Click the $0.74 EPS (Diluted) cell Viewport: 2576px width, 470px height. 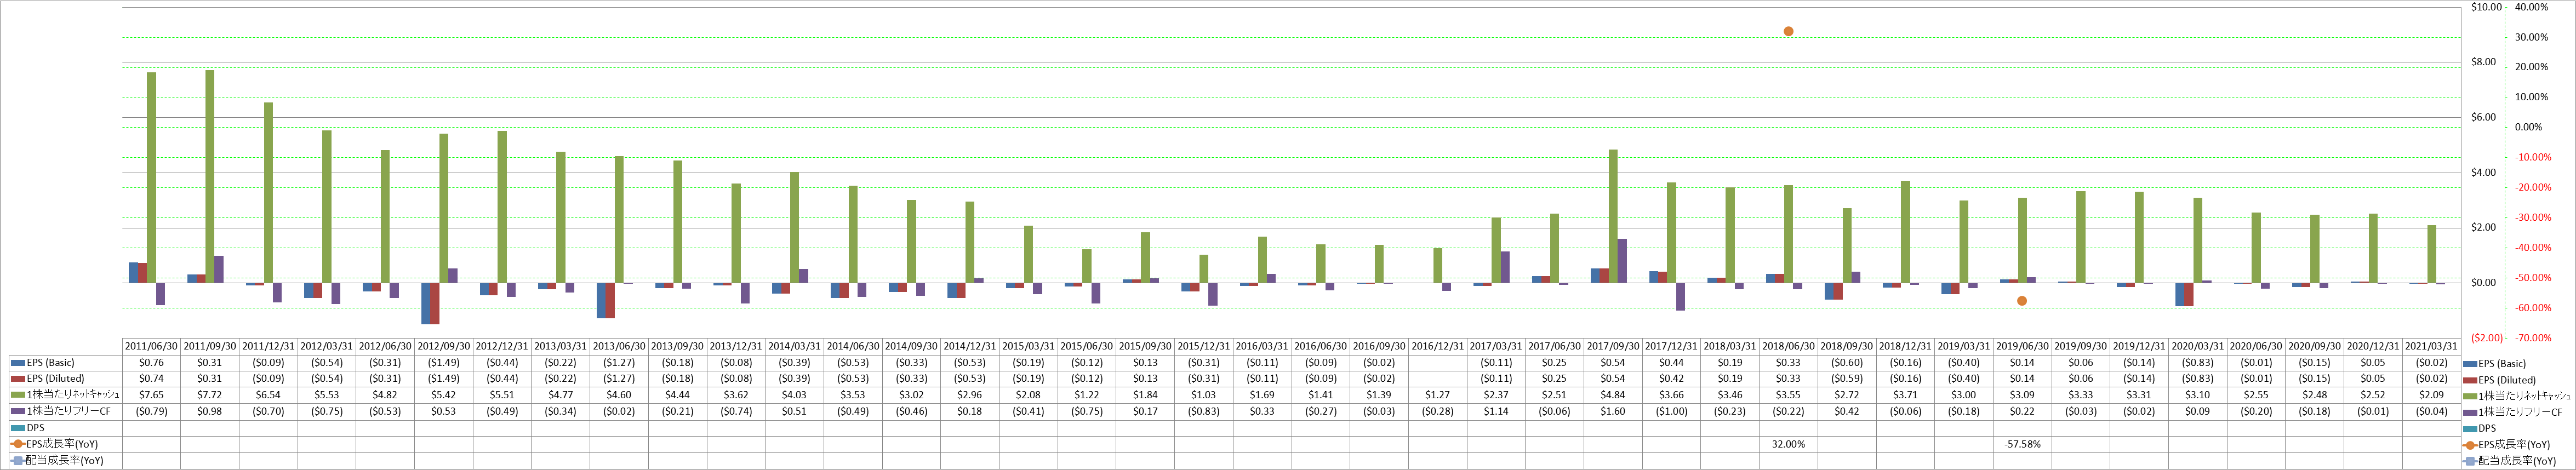[151, 379]
